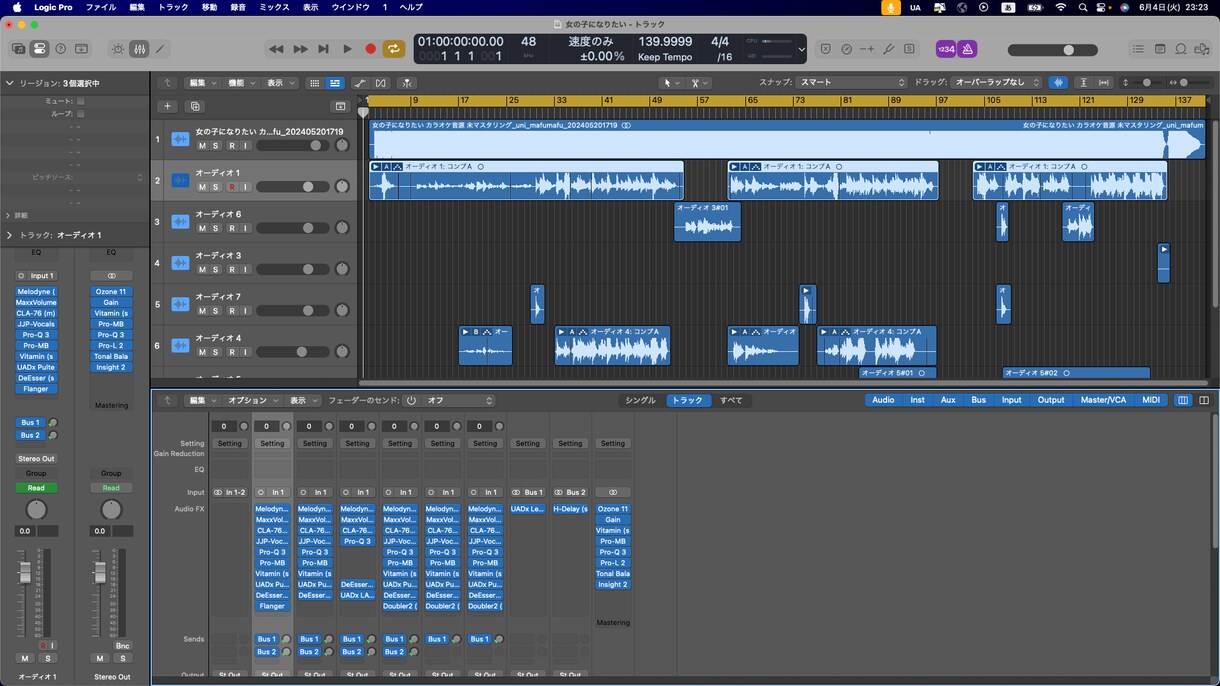This screenshot has height=686, width=1220.
Task: Open the tracks area 機能 menu
Action: point(241,83)
